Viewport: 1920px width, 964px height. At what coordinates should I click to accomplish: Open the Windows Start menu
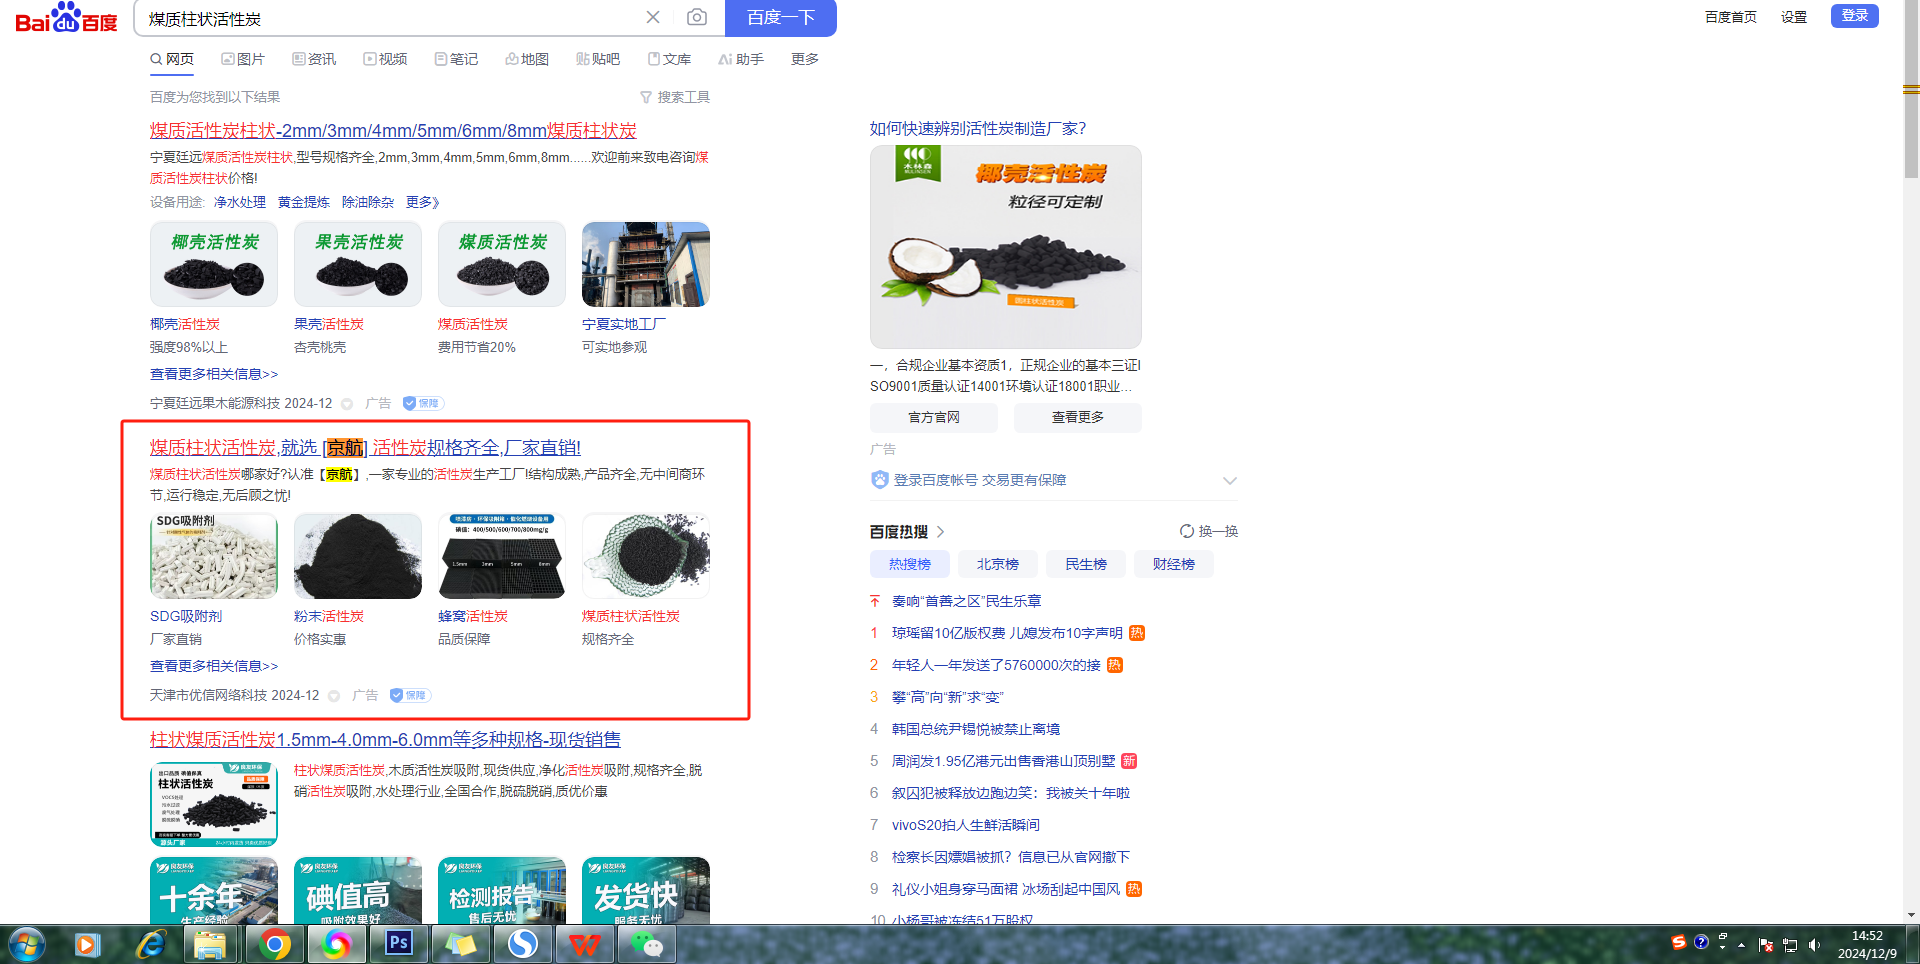(x=27, y=944)
